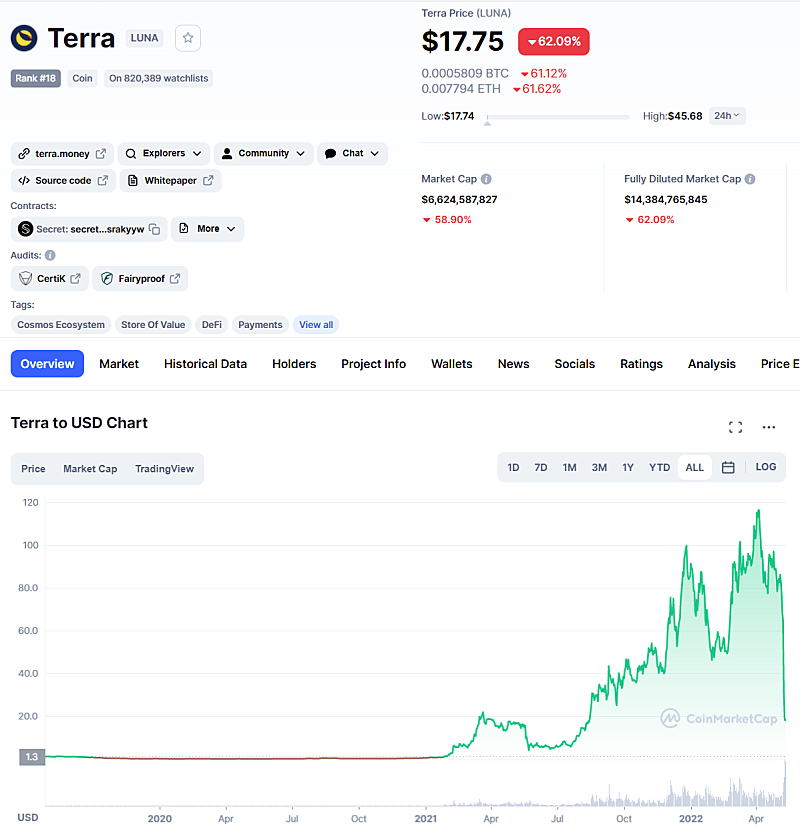Click the Terra coin logo icon

click(x=24, y=38)
